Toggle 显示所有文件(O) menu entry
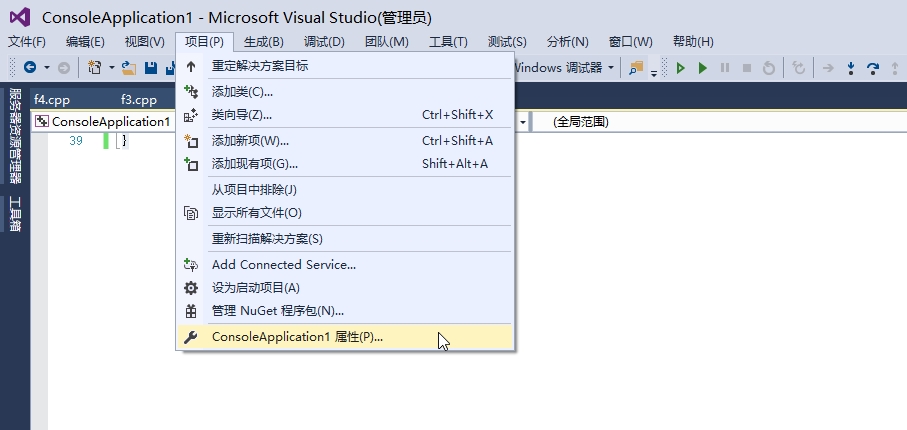This screenshot has width=907, height=430. [x=345, y=213]
